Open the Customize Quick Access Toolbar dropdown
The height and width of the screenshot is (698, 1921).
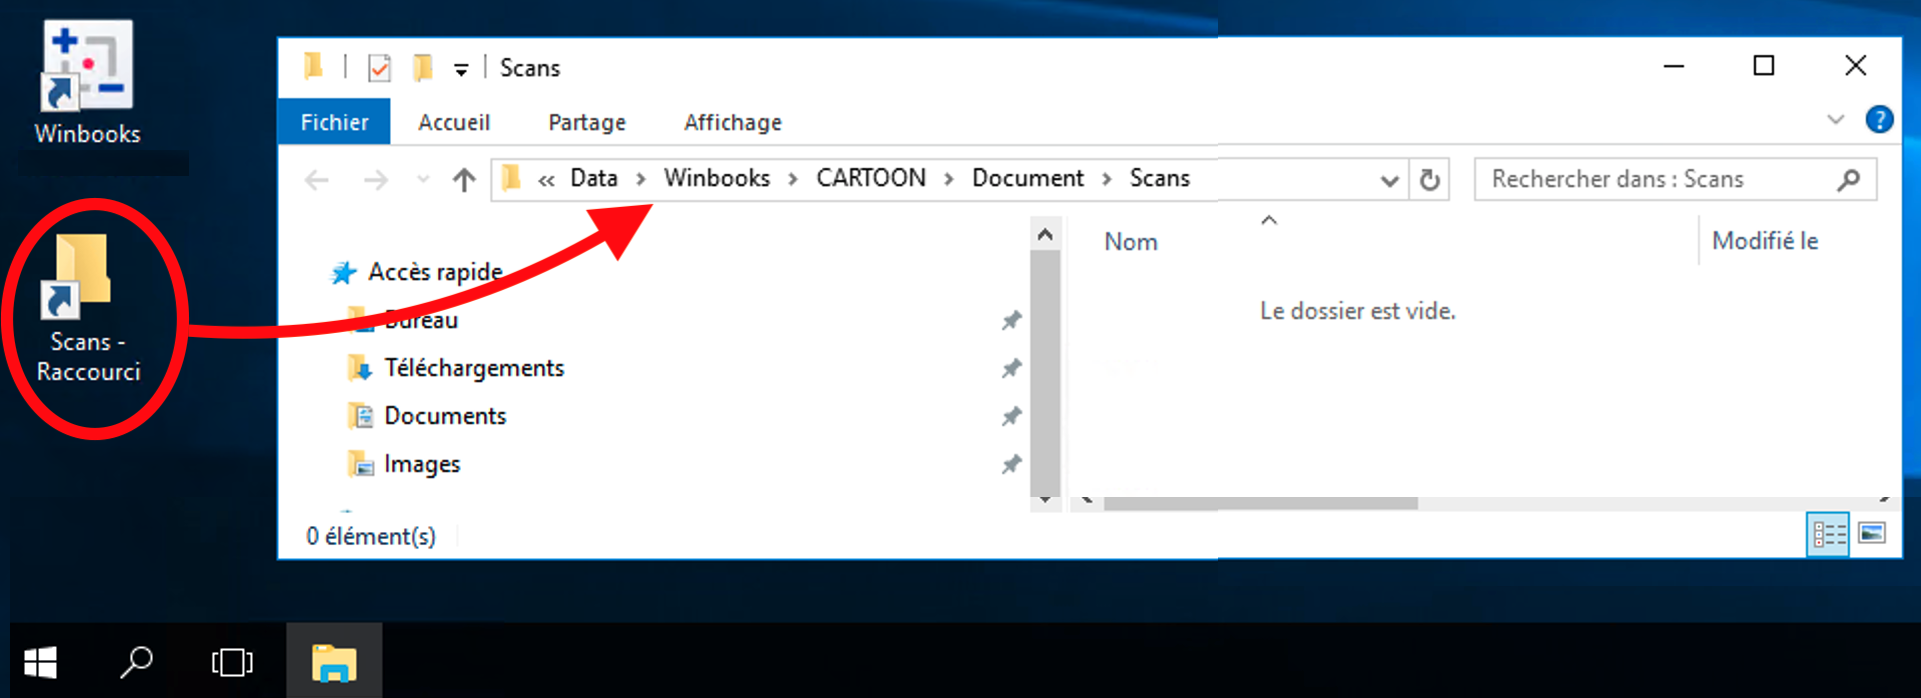pyautogui.click(x=461, y=69)
